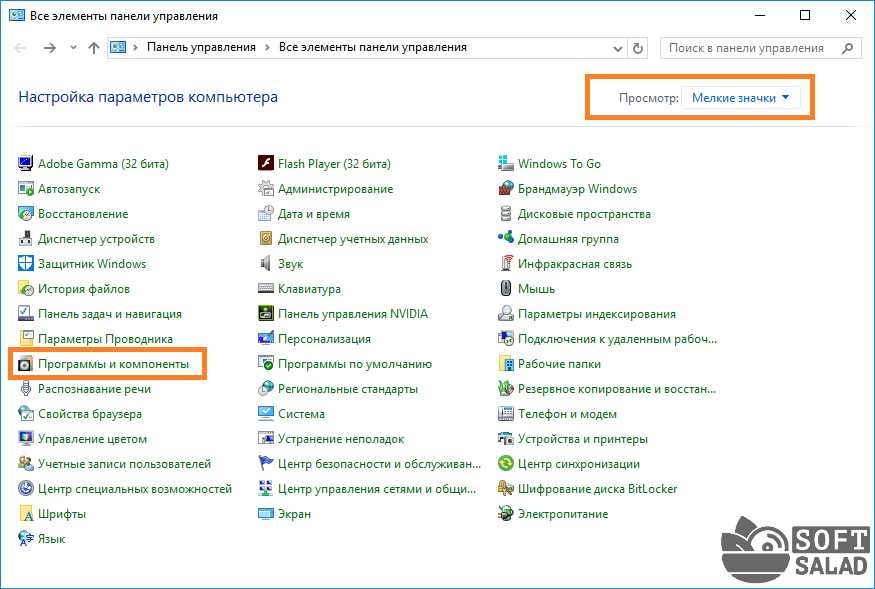875x589 pixels.
Task: Open Панель задач и навигация
Action: [x=110, y=314]
